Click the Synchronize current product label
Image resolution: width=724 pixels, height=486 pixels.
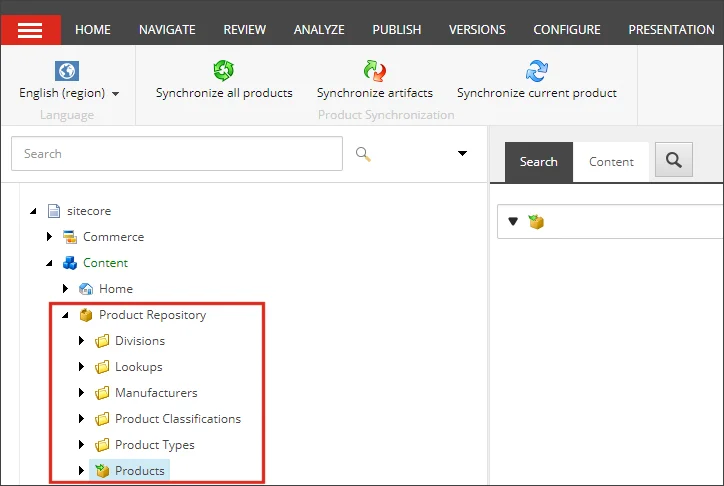click(537, 93)
